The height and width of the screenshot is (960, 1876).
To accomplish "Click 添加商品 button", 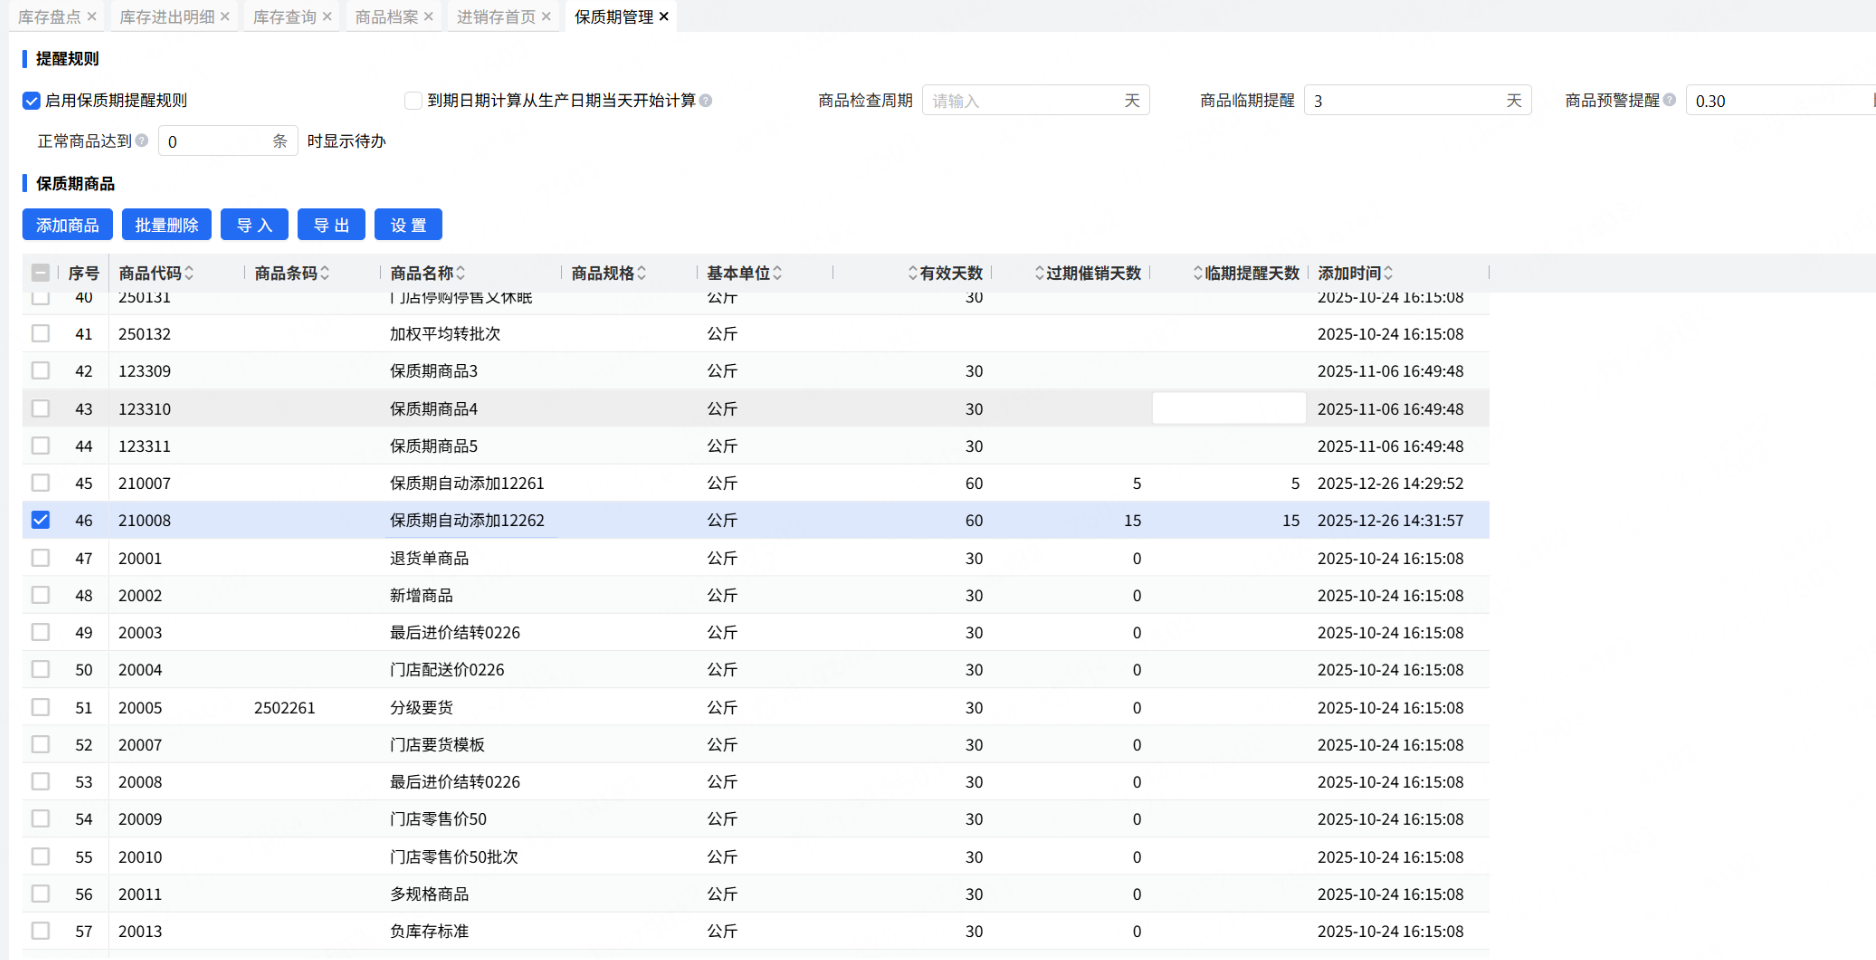I will click(67, 225).
